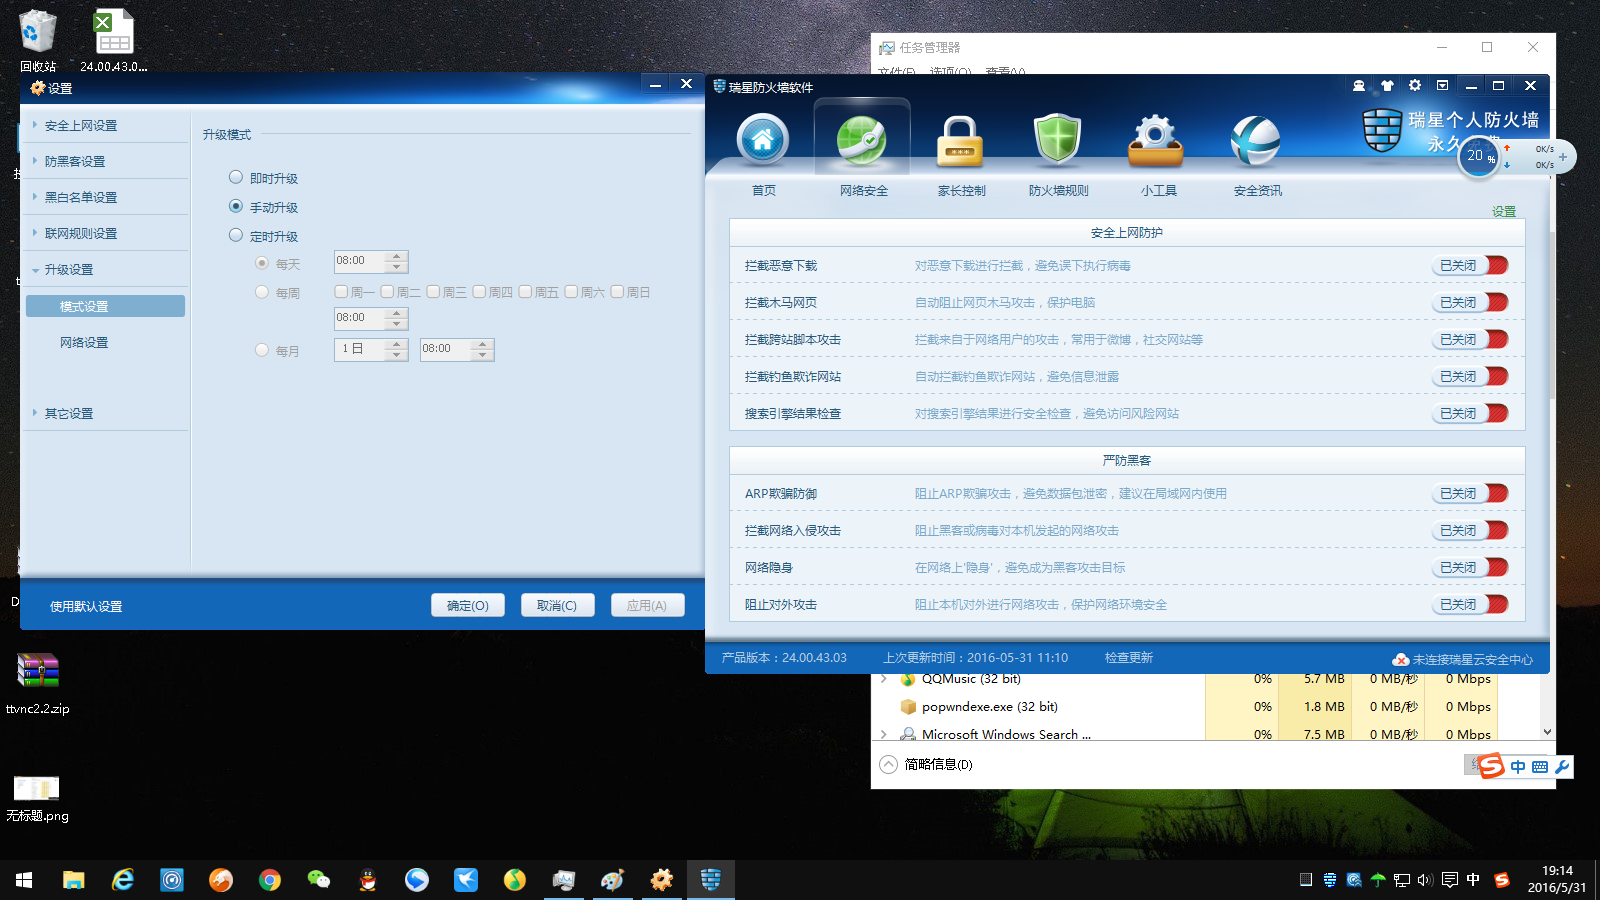Select the 无标题.png desktop file icon
The image size is (1600, 900).
[x=37, y=798]
